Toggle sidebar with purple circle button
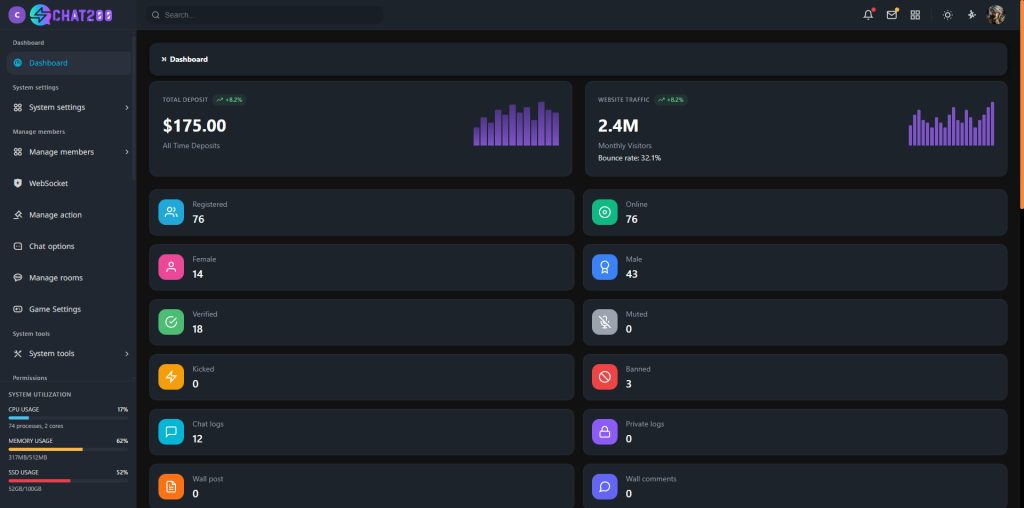 point(17,15)
